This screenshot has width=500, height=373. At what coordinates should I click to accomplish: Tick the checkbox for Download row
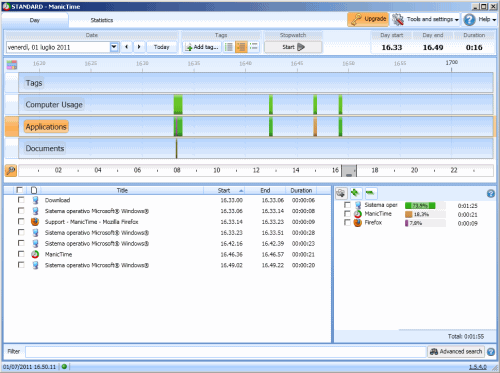coord(21,200)
